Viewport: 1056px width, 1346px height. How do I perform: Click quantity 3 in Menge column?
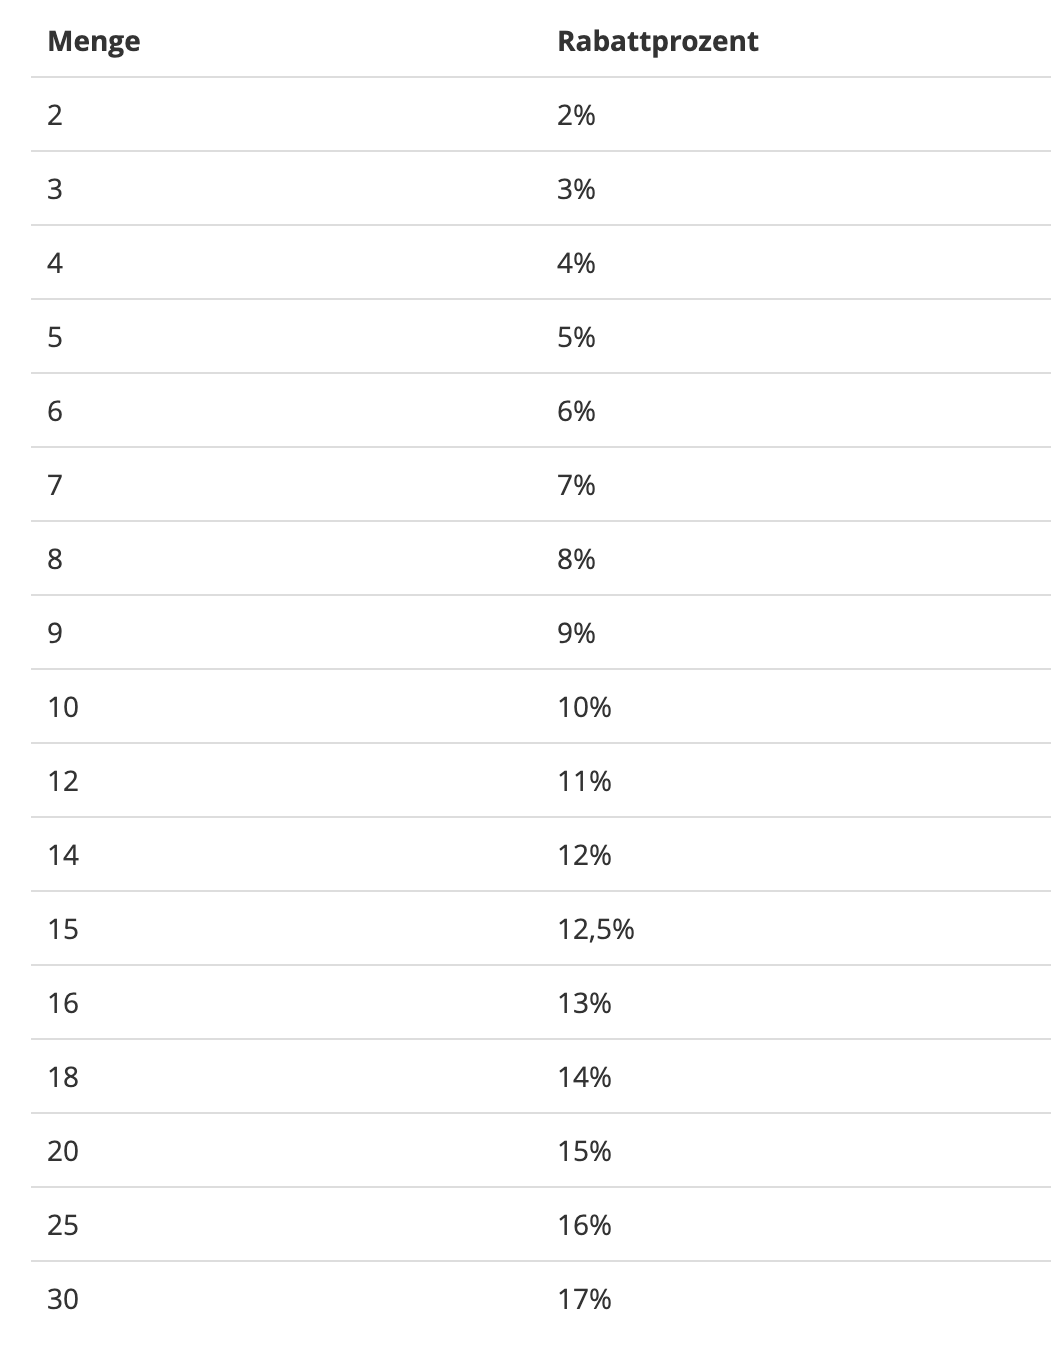pyautogui.click(x=55, y=189)
